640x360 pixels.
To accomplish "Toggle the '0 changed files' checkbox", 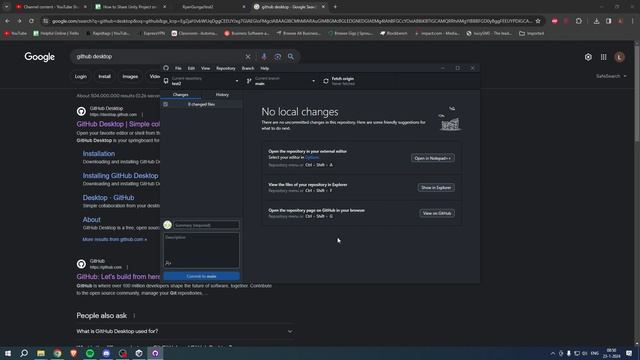I will [x=166, y=104].
